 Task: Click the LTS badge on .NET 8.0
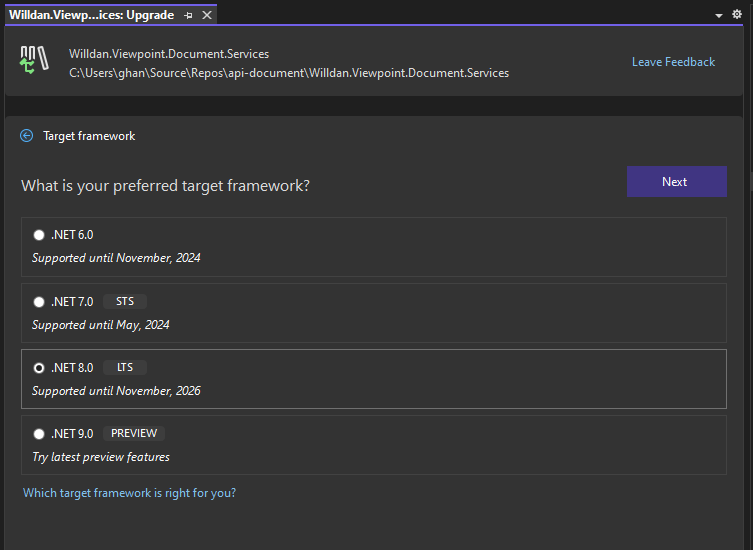coord(125,368)
